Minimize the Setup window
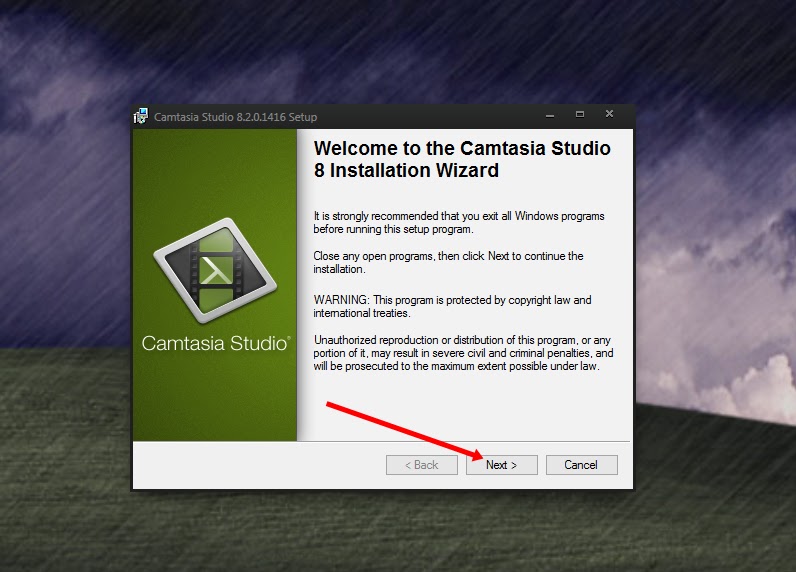Screen dimensions: 796x572 tap(550, 115)
